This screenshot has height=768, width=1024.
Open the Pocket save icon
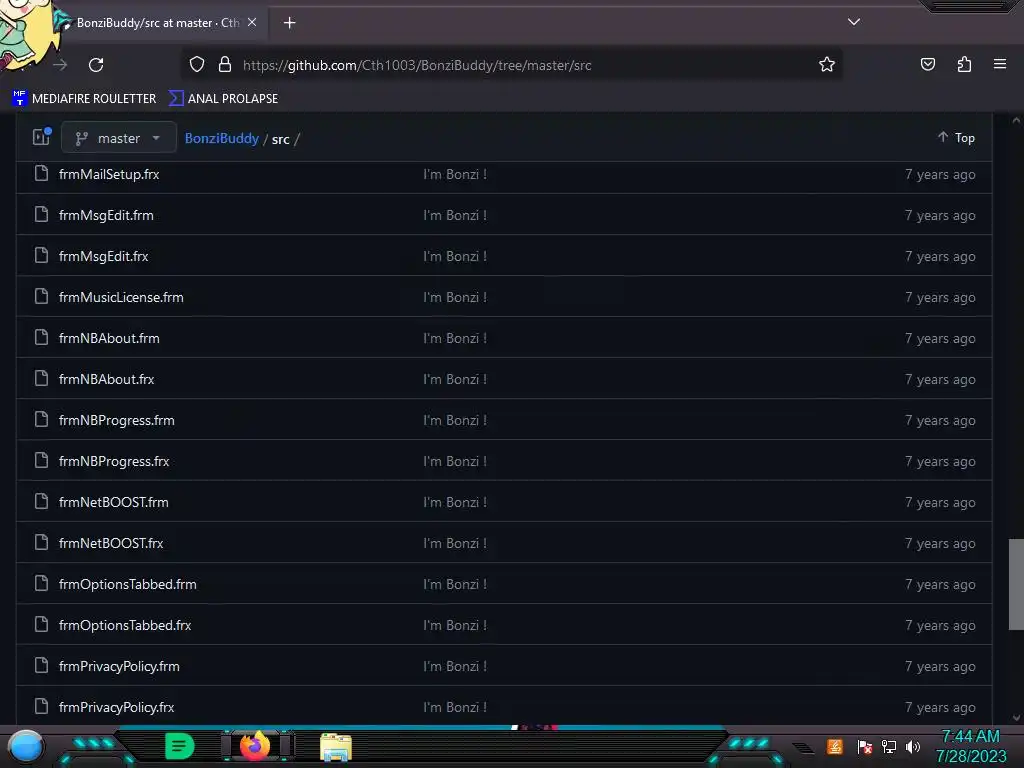[927, 64]
